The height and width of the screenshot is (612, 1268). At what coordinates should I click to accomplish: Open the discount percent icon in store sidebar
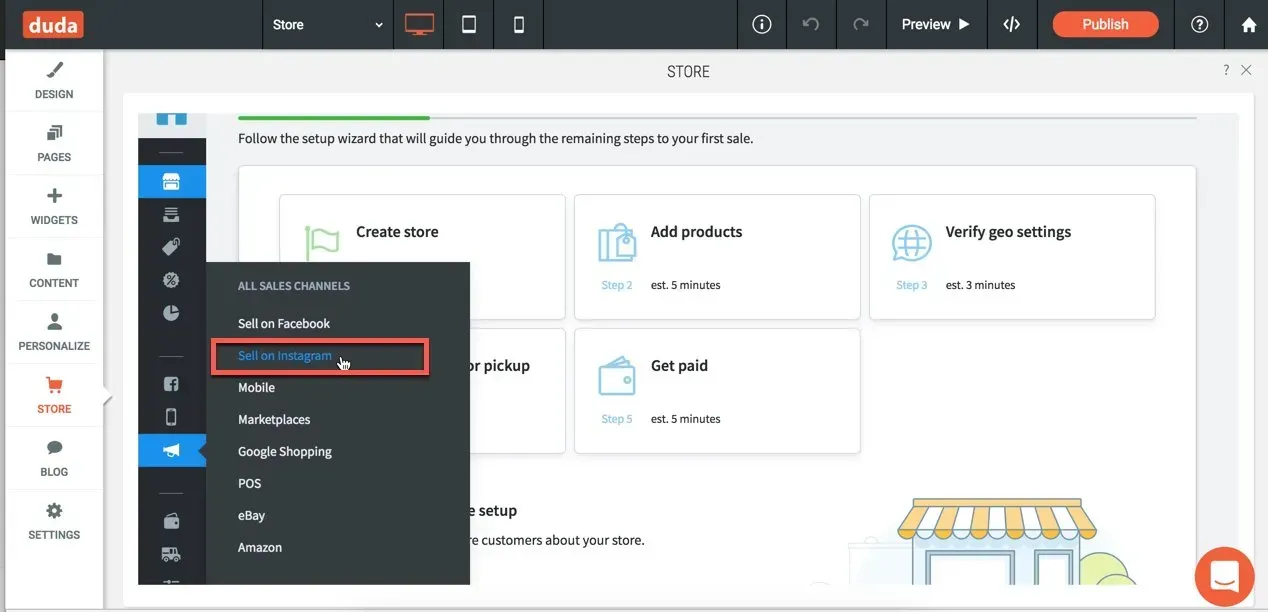(x=171, y=280)
